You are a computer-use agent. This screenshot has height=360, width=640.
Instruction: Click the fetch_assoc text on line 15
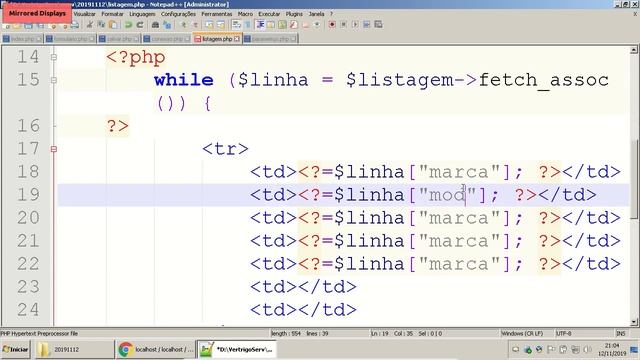point(543,80)
